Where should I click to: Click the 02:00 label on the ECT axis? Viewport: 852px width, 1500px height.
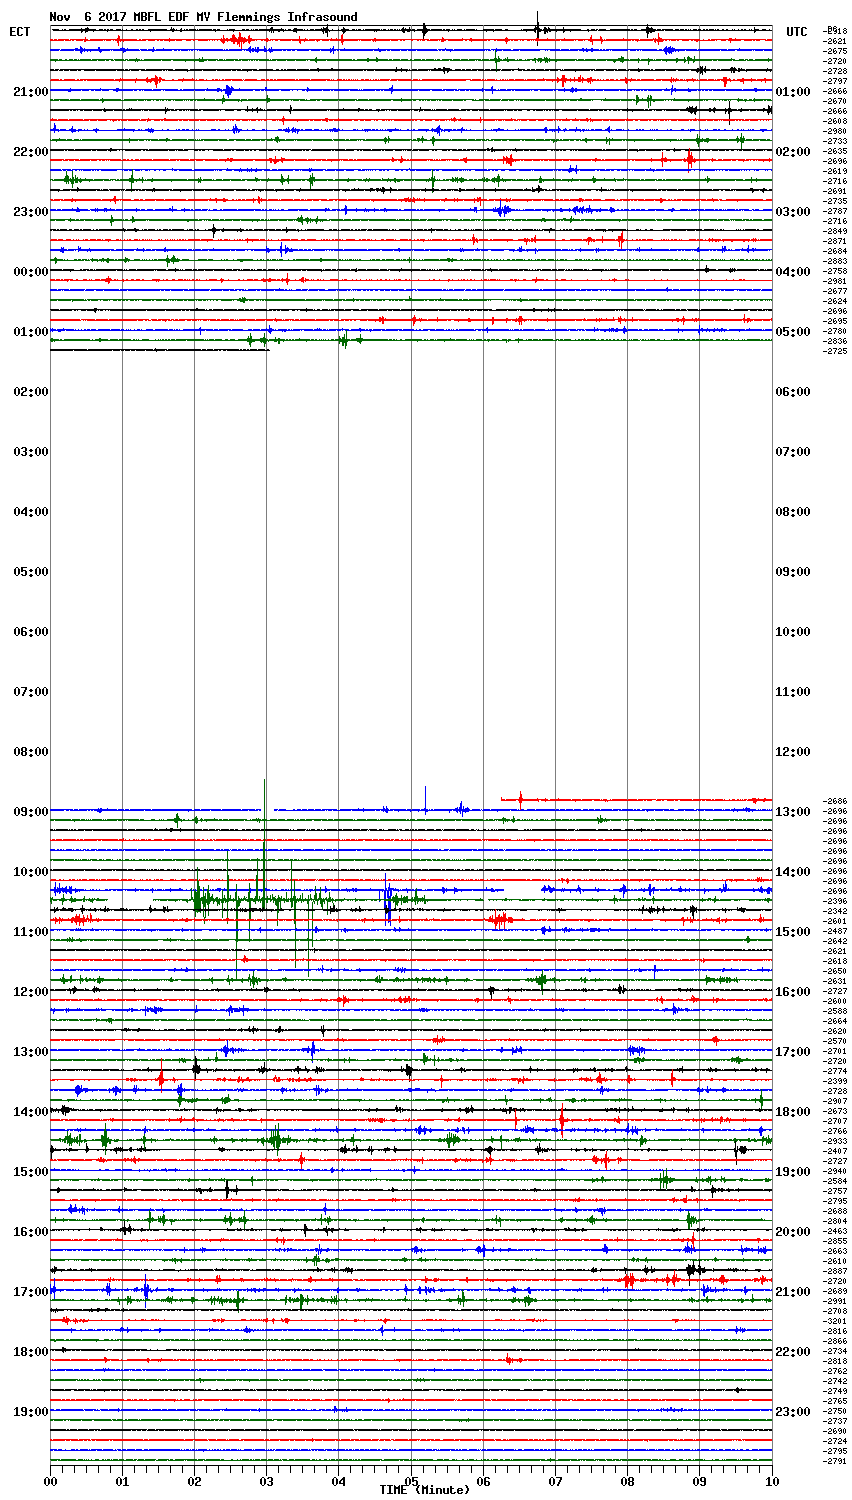coord(30,392)
